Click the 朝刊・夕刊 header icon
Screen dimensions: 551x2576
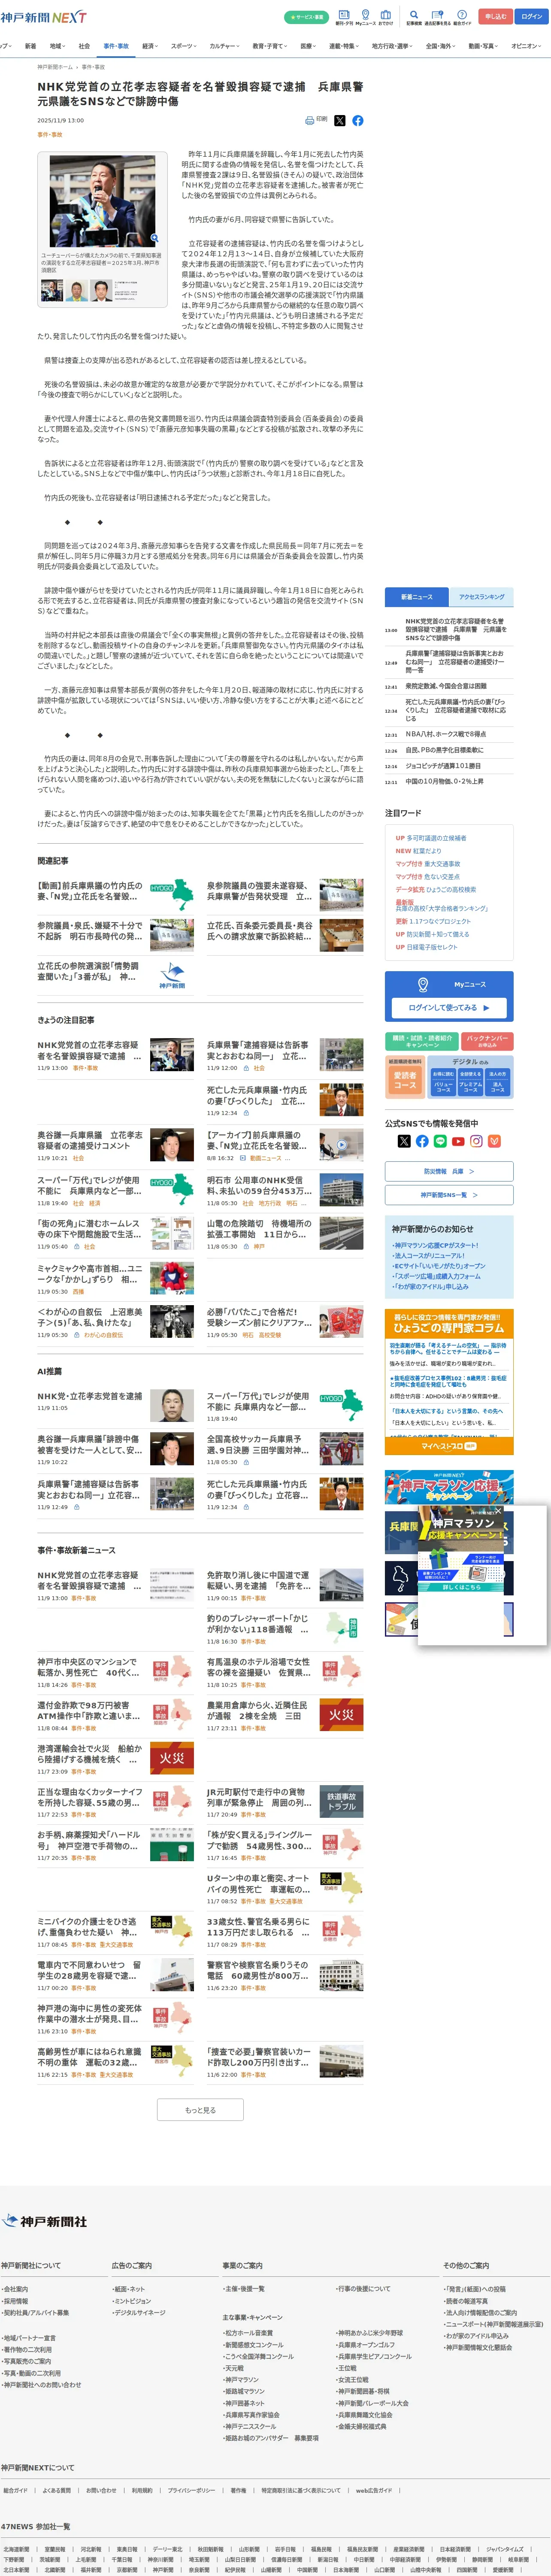click(344, 17)
